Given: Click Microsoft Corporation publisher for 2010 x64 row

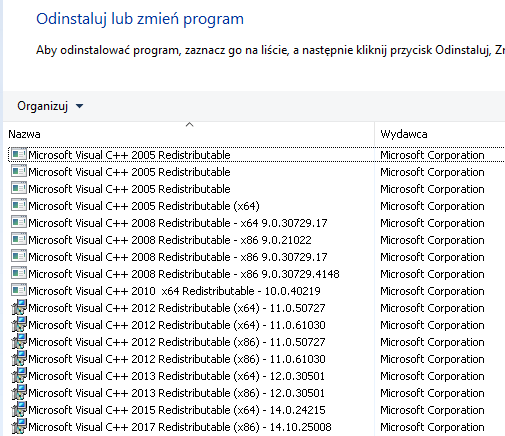Looking at the screenshot, I should point(432,291).
